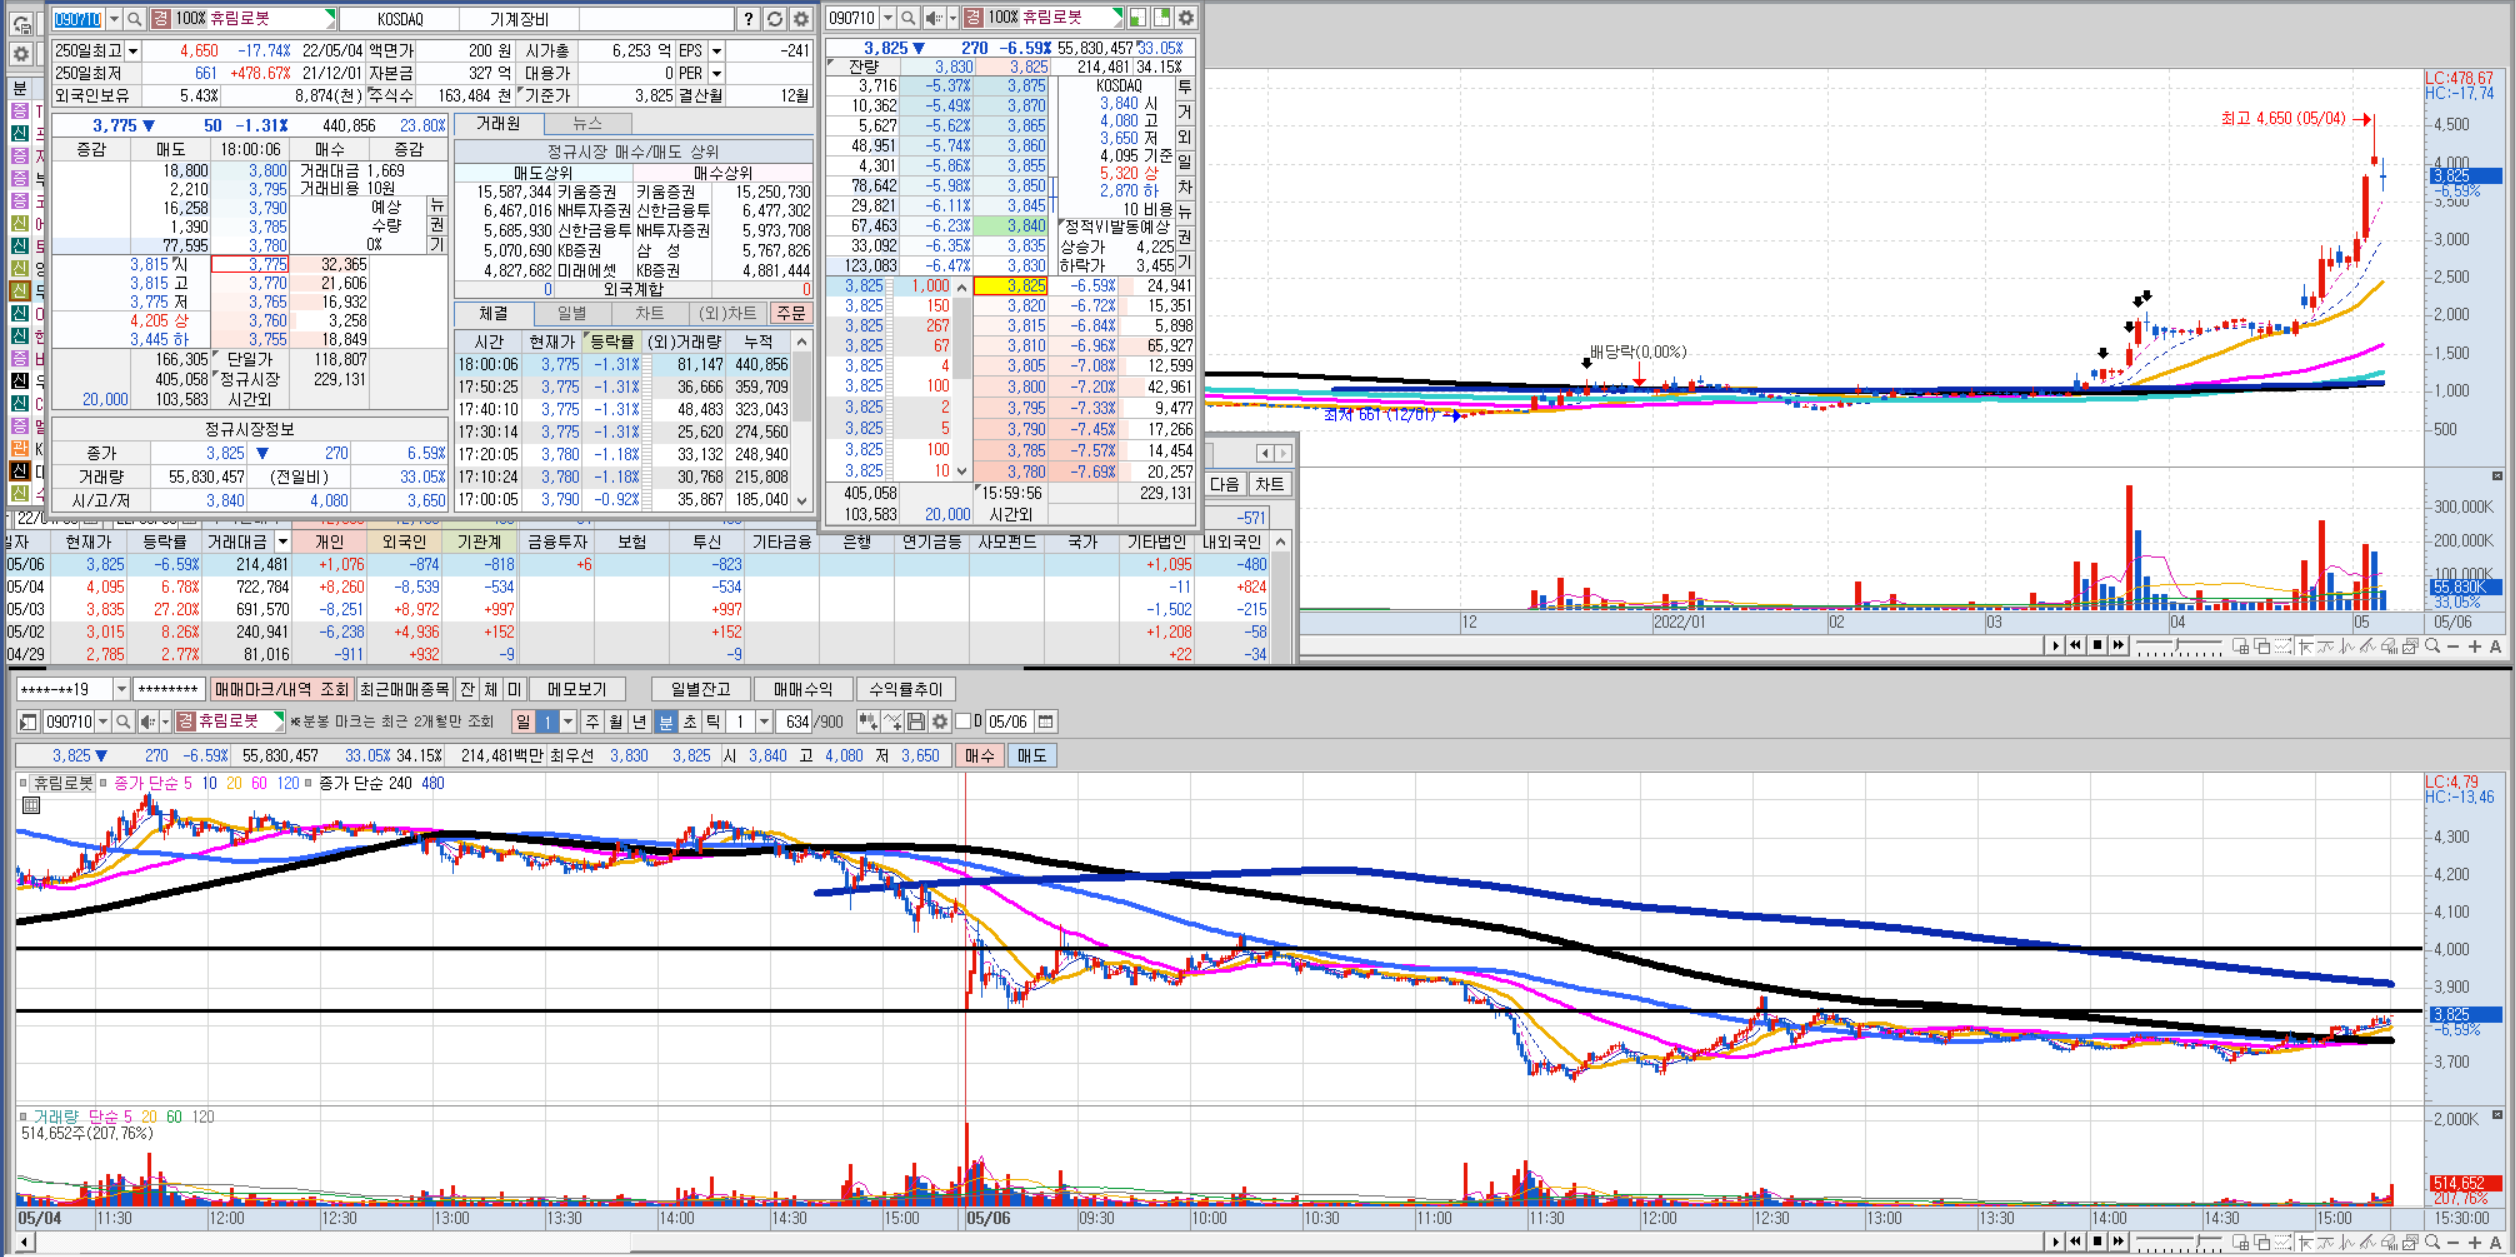Fast-forward on the daily chart toolbar
Image resolution: width=2516 pixels, height=1257 pixels.
pyautogui.click(x=2118, y=646)
